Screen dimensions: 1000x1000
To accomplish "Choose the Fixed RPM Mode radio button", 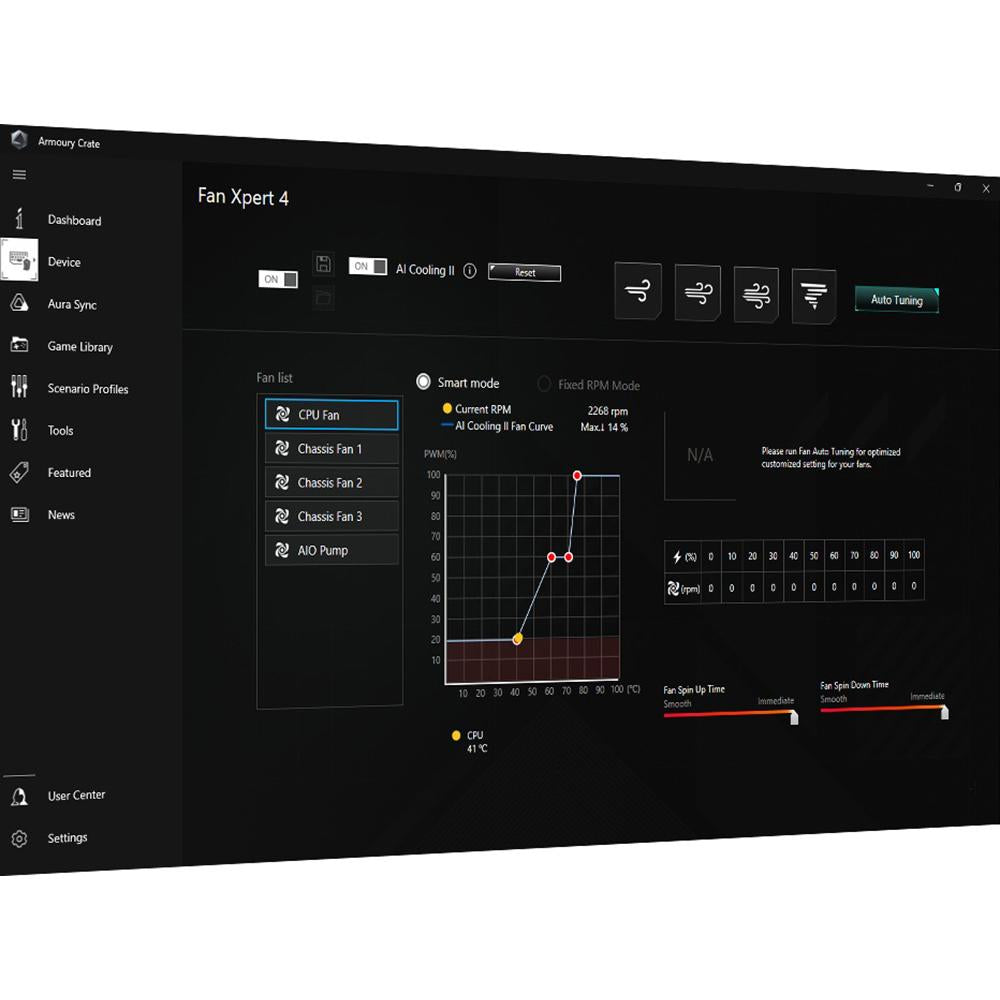I will [x=544, y=385].
